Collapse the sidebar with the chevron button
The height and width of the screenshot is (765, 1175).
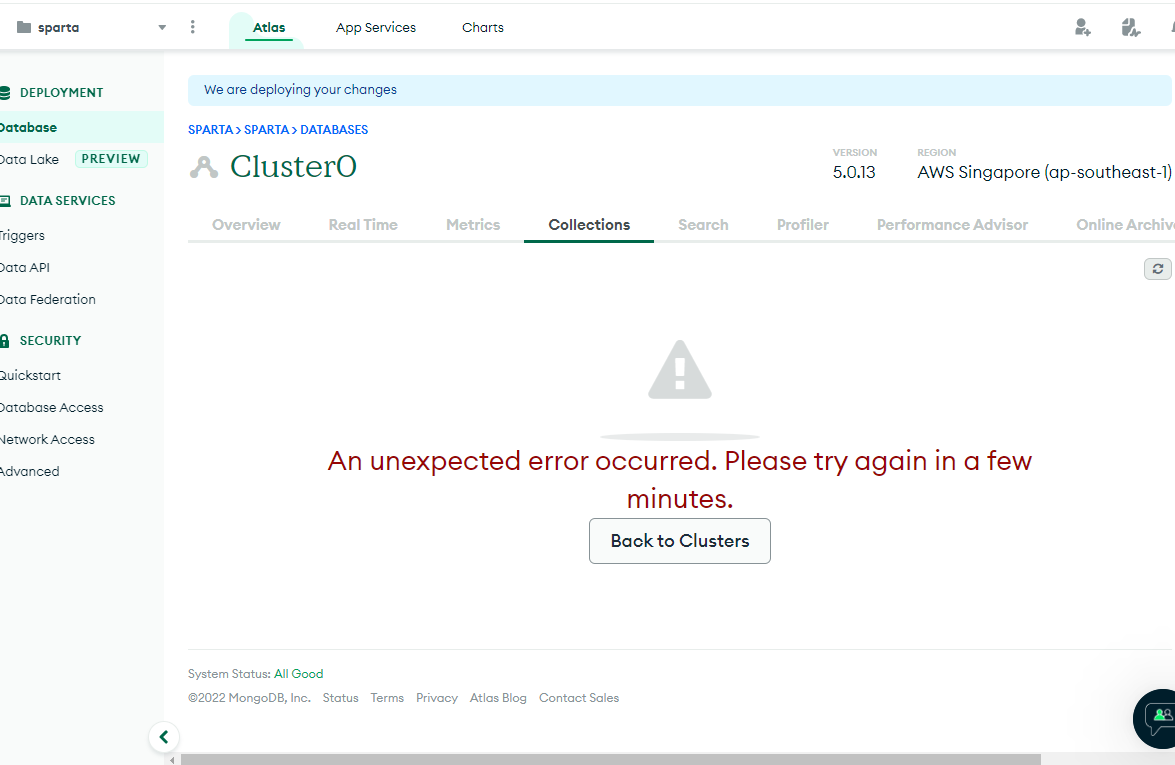(163, 737)
